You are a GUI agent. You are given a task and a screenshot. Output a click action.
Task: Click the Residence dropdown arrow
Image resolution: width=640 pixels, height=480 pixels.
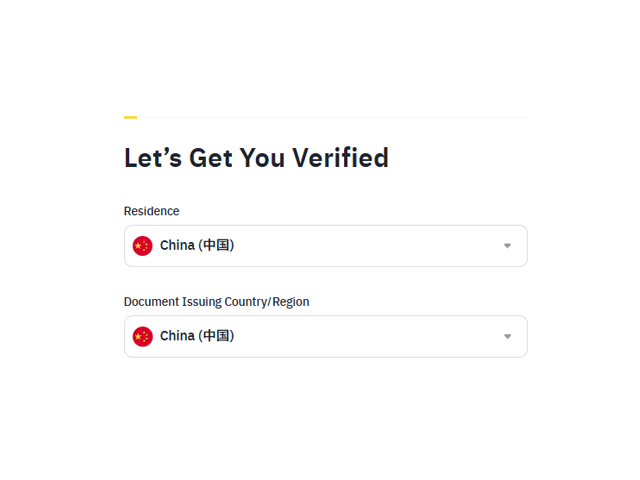pyautogui.click(x=507, y=246)
